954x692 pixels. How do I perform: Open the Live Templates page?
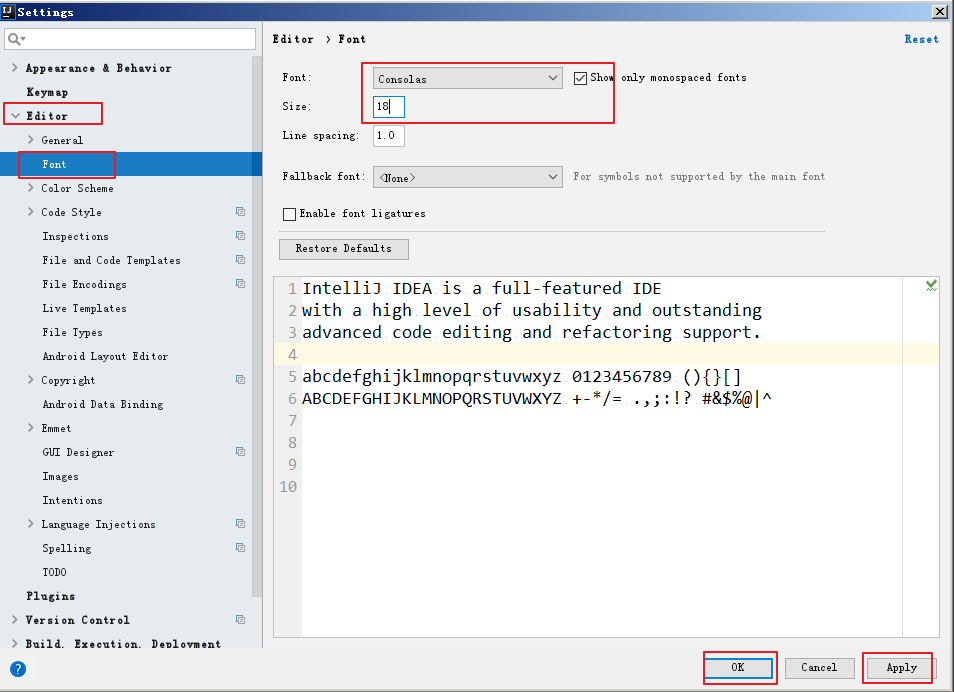[x=85, y=309]
